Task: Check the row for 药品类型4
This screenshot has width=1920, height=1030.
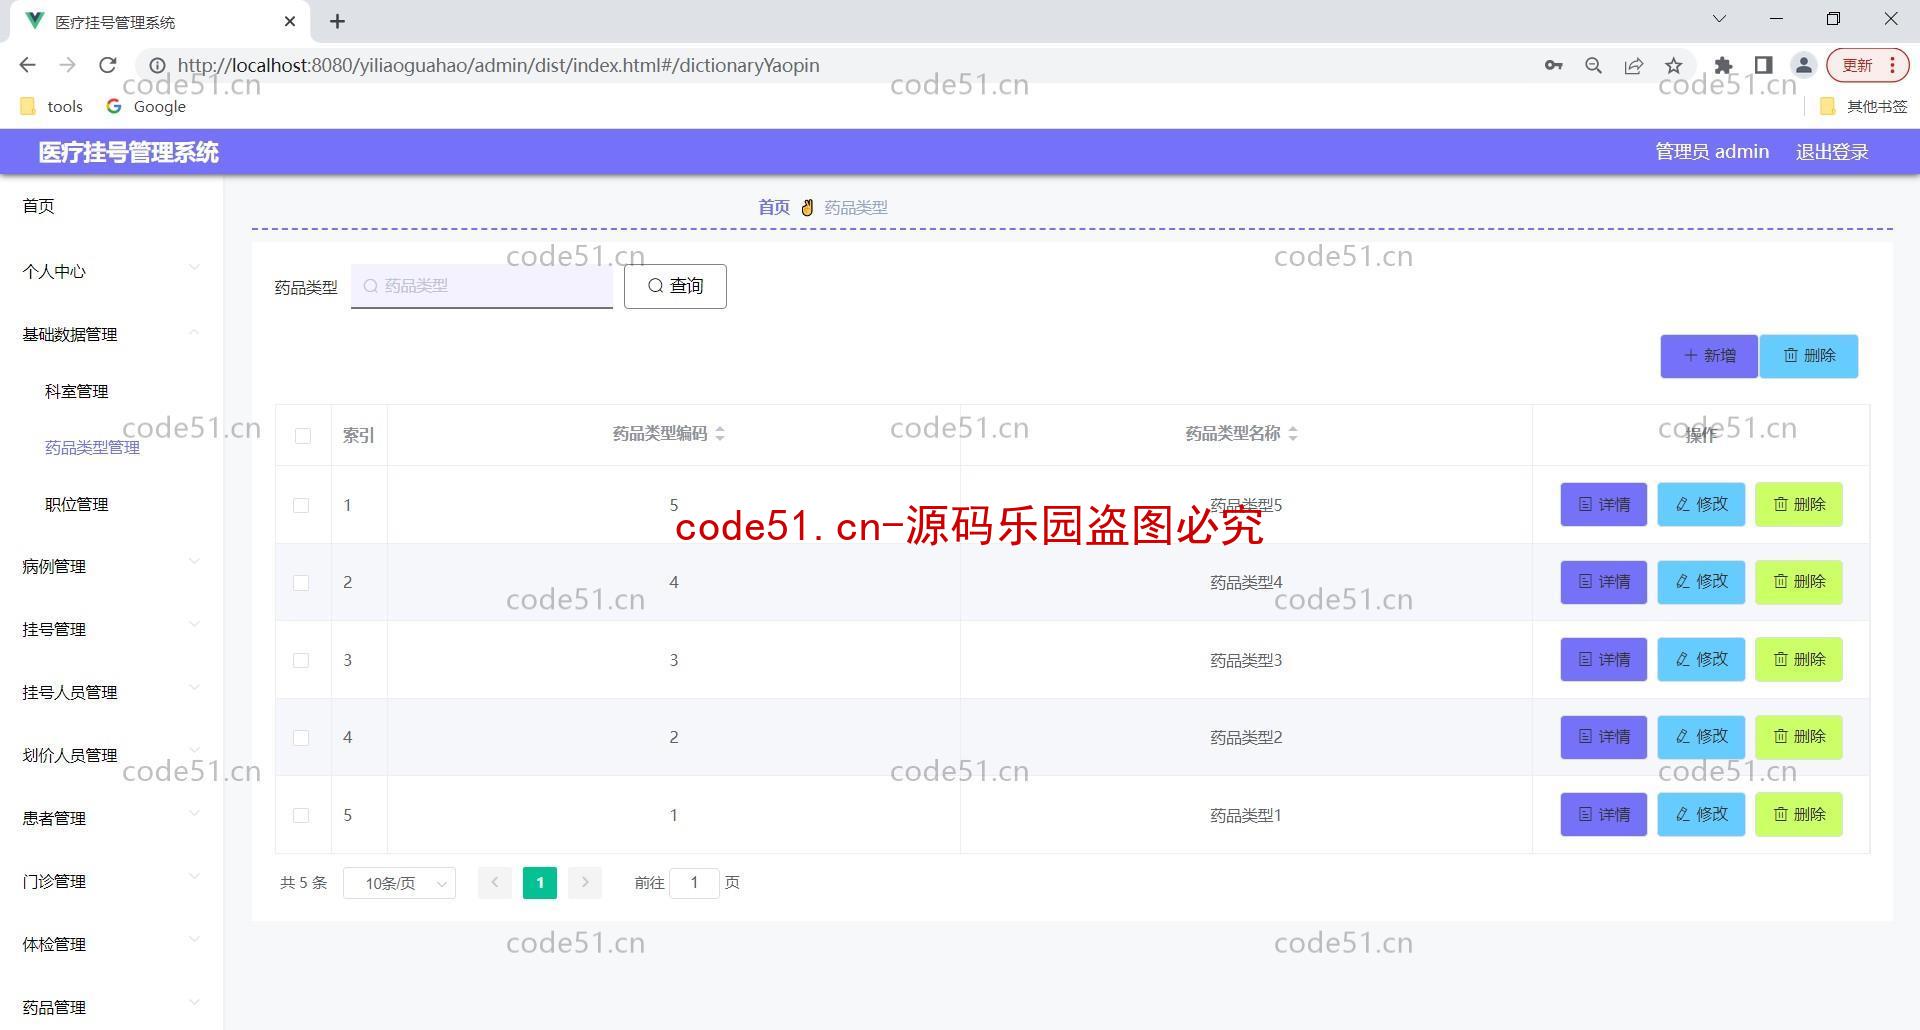Action: (301, 582)
